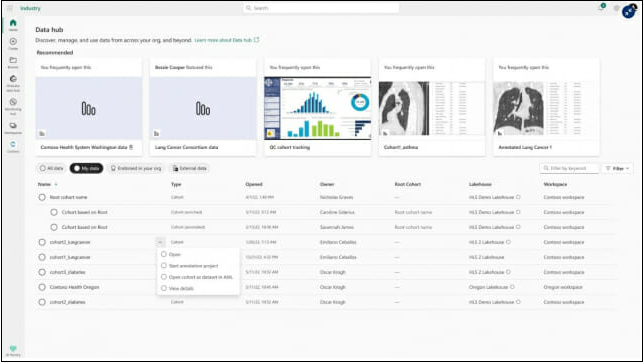Open the settings gear icon

tap(616, 8)
